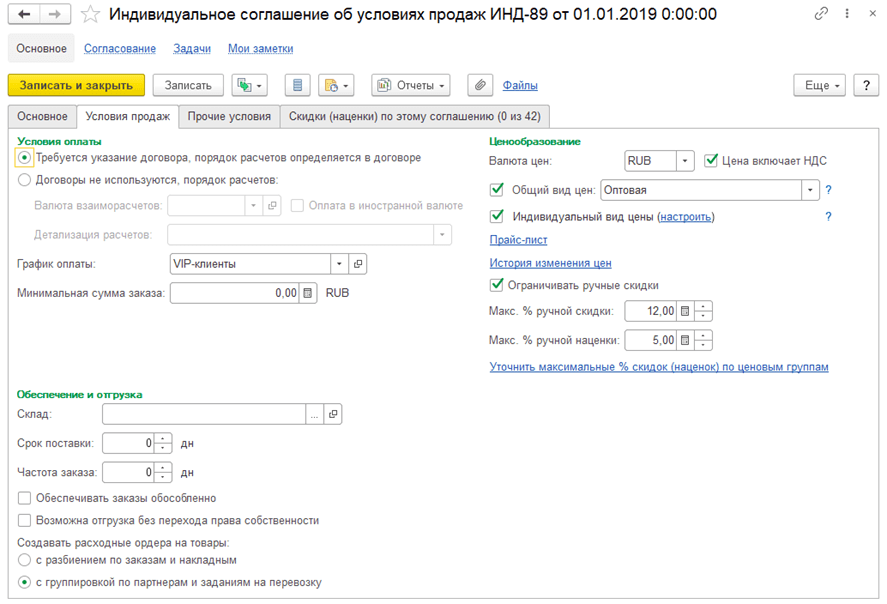The height and width of the screenshot is (604, 887).
Task: Enable 'Обеспечивать заказы обособленно' checkbox
Action: tap(25, 498)
